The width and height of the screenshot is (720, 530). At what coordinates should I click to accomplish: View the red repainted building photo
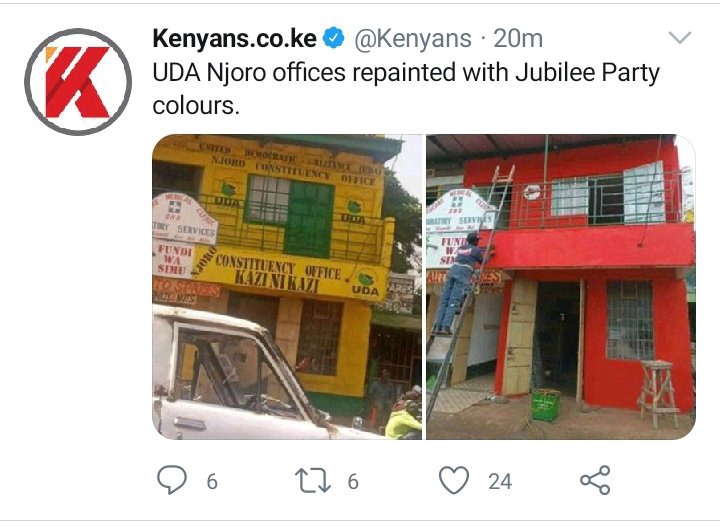click(x=561, y=287)
